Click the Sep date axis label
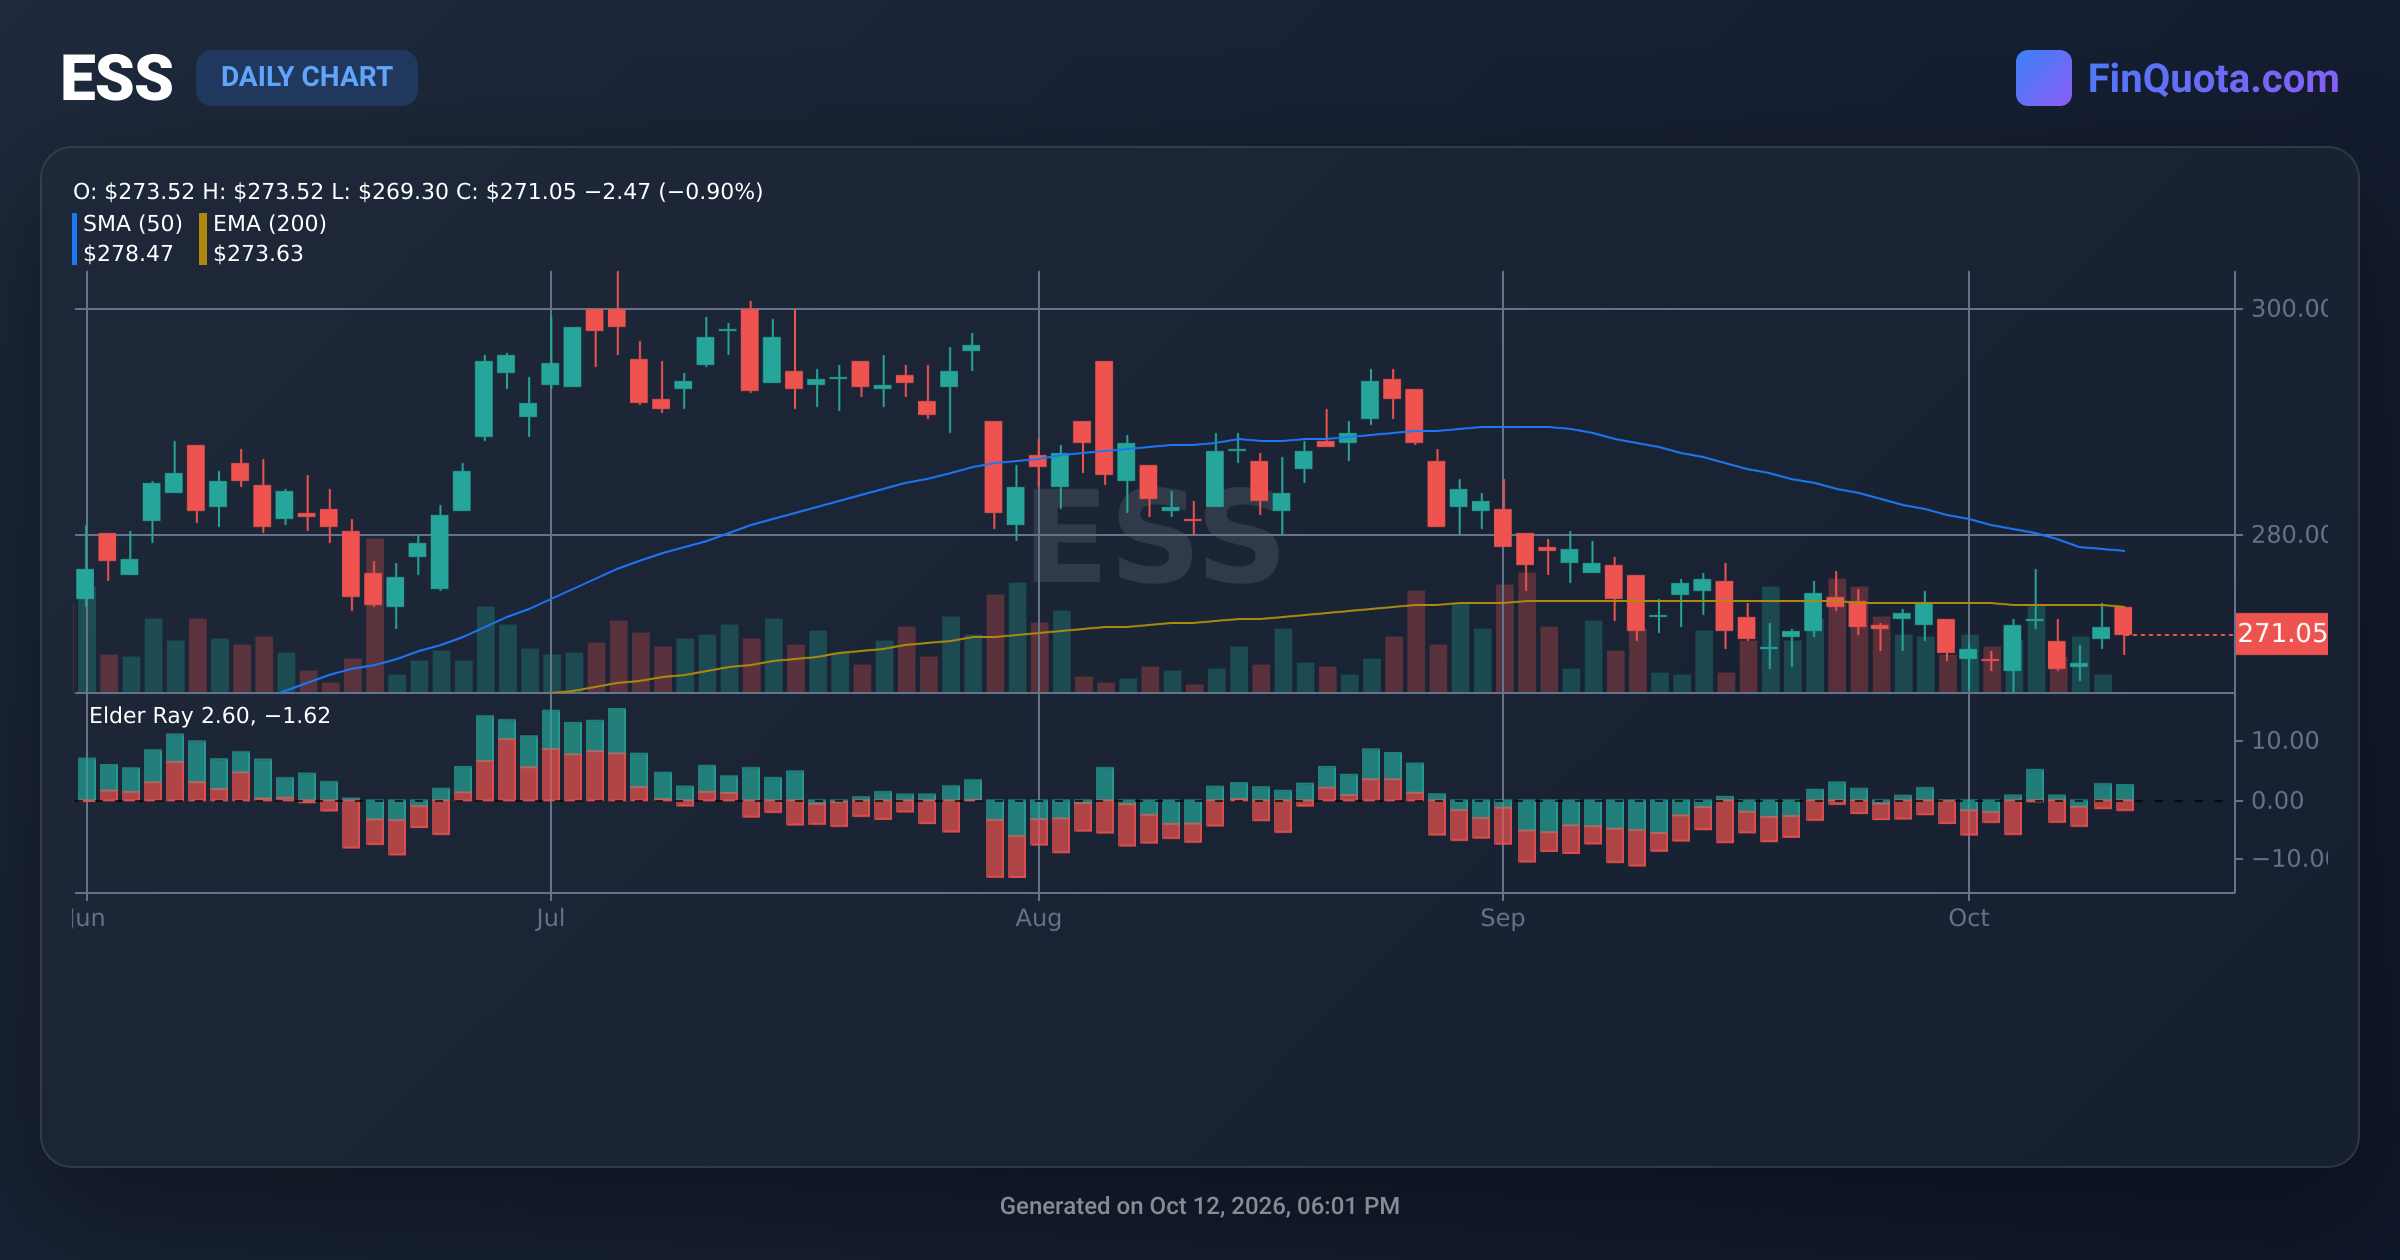Viewport: 2400px width, 1260px height. 1502,918
